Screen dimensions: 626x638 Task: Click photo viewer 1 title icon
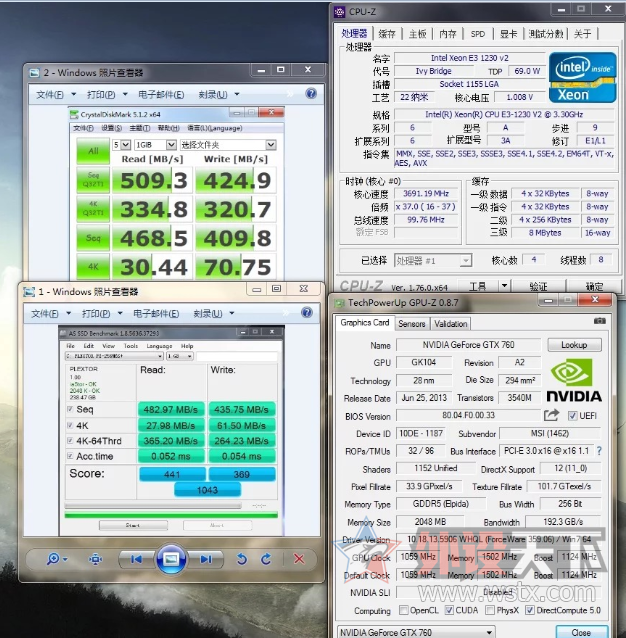[x=29, y=292]
